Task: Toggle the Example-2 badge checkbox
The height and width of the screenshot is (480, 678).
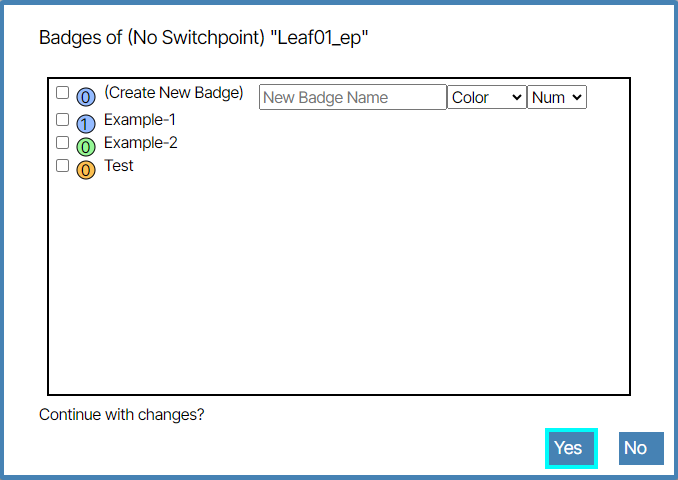Action: point(62,143)
